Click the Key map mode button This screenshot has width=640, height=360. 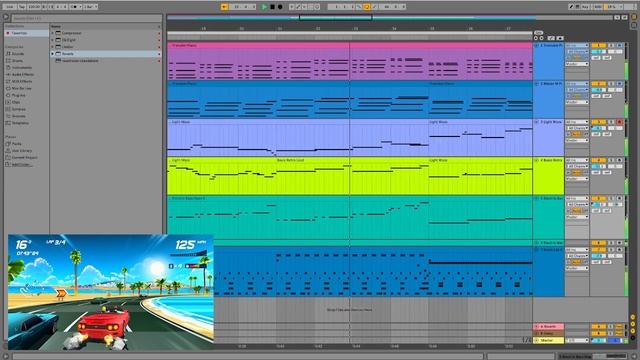(585, 7)
